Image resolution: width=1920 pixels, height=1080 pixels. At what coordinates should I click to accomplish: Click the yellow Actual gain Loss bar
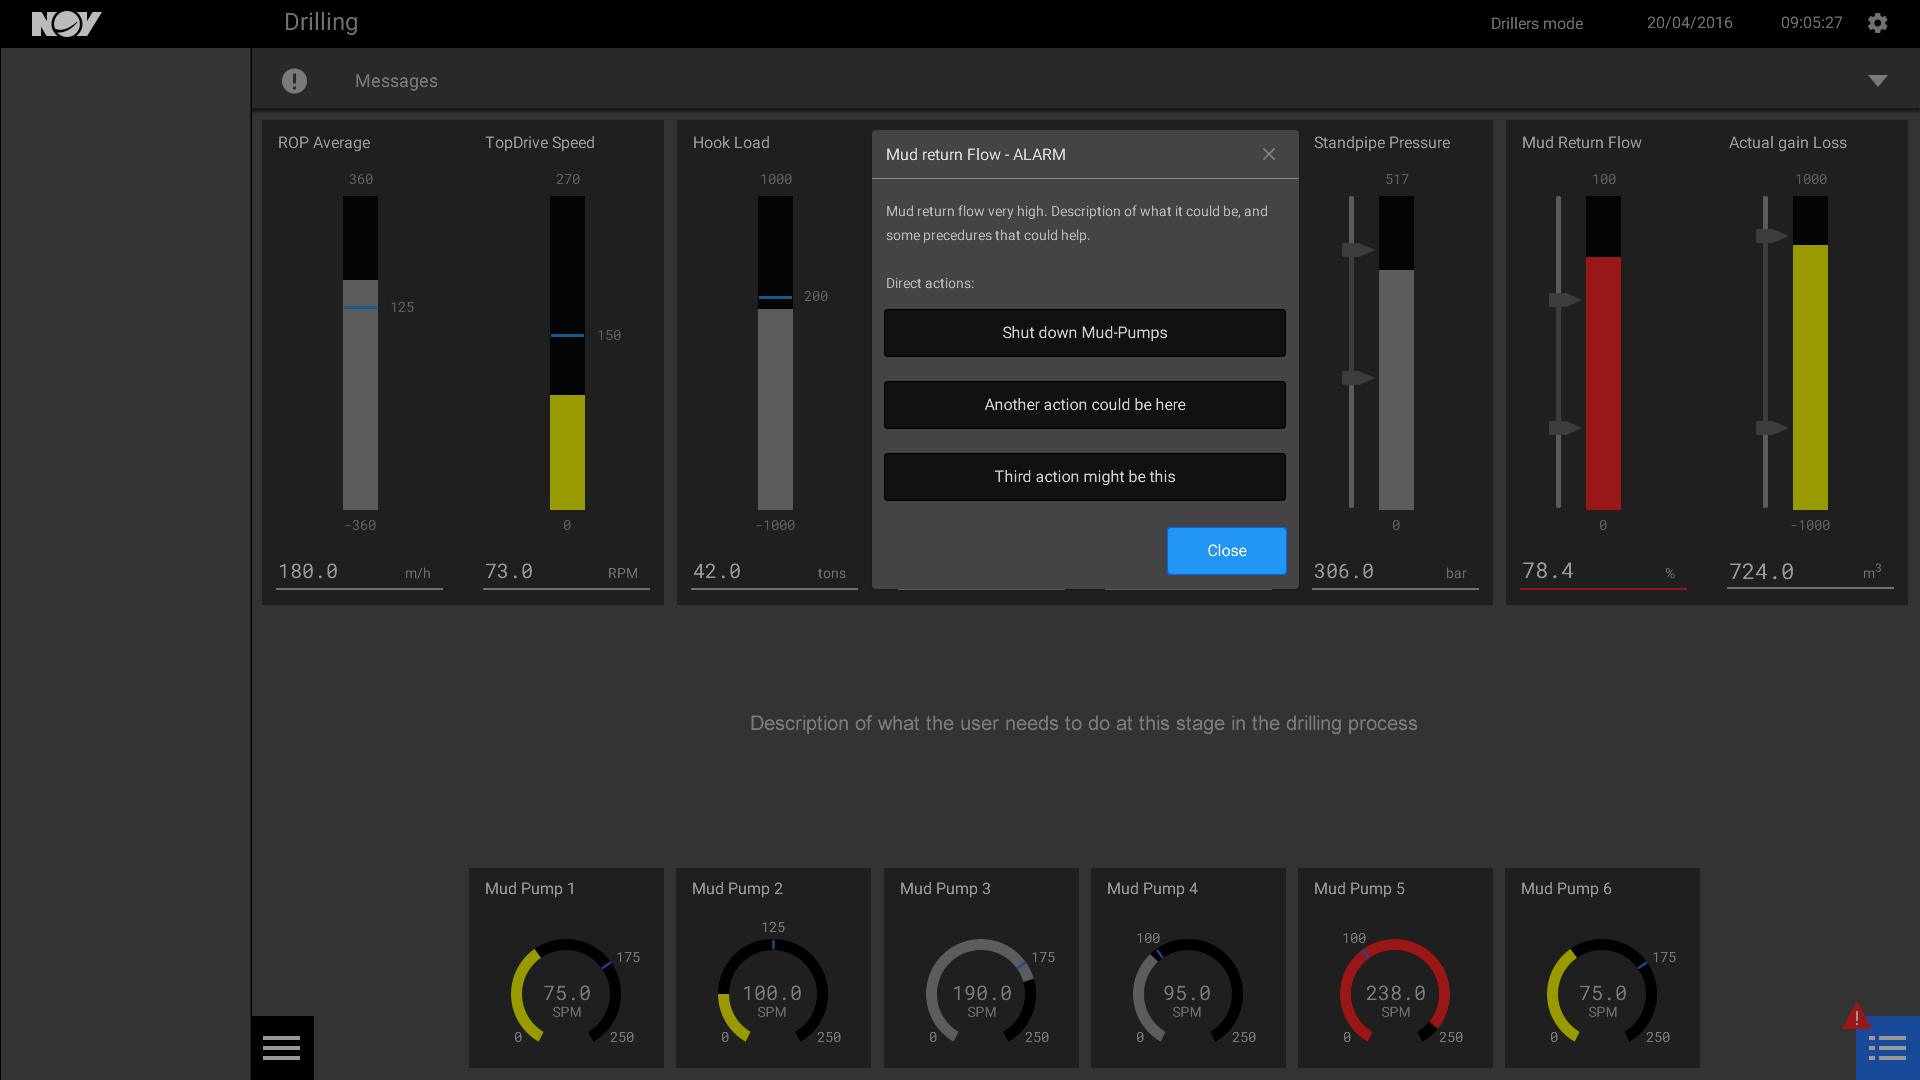tap(1810, 377)
